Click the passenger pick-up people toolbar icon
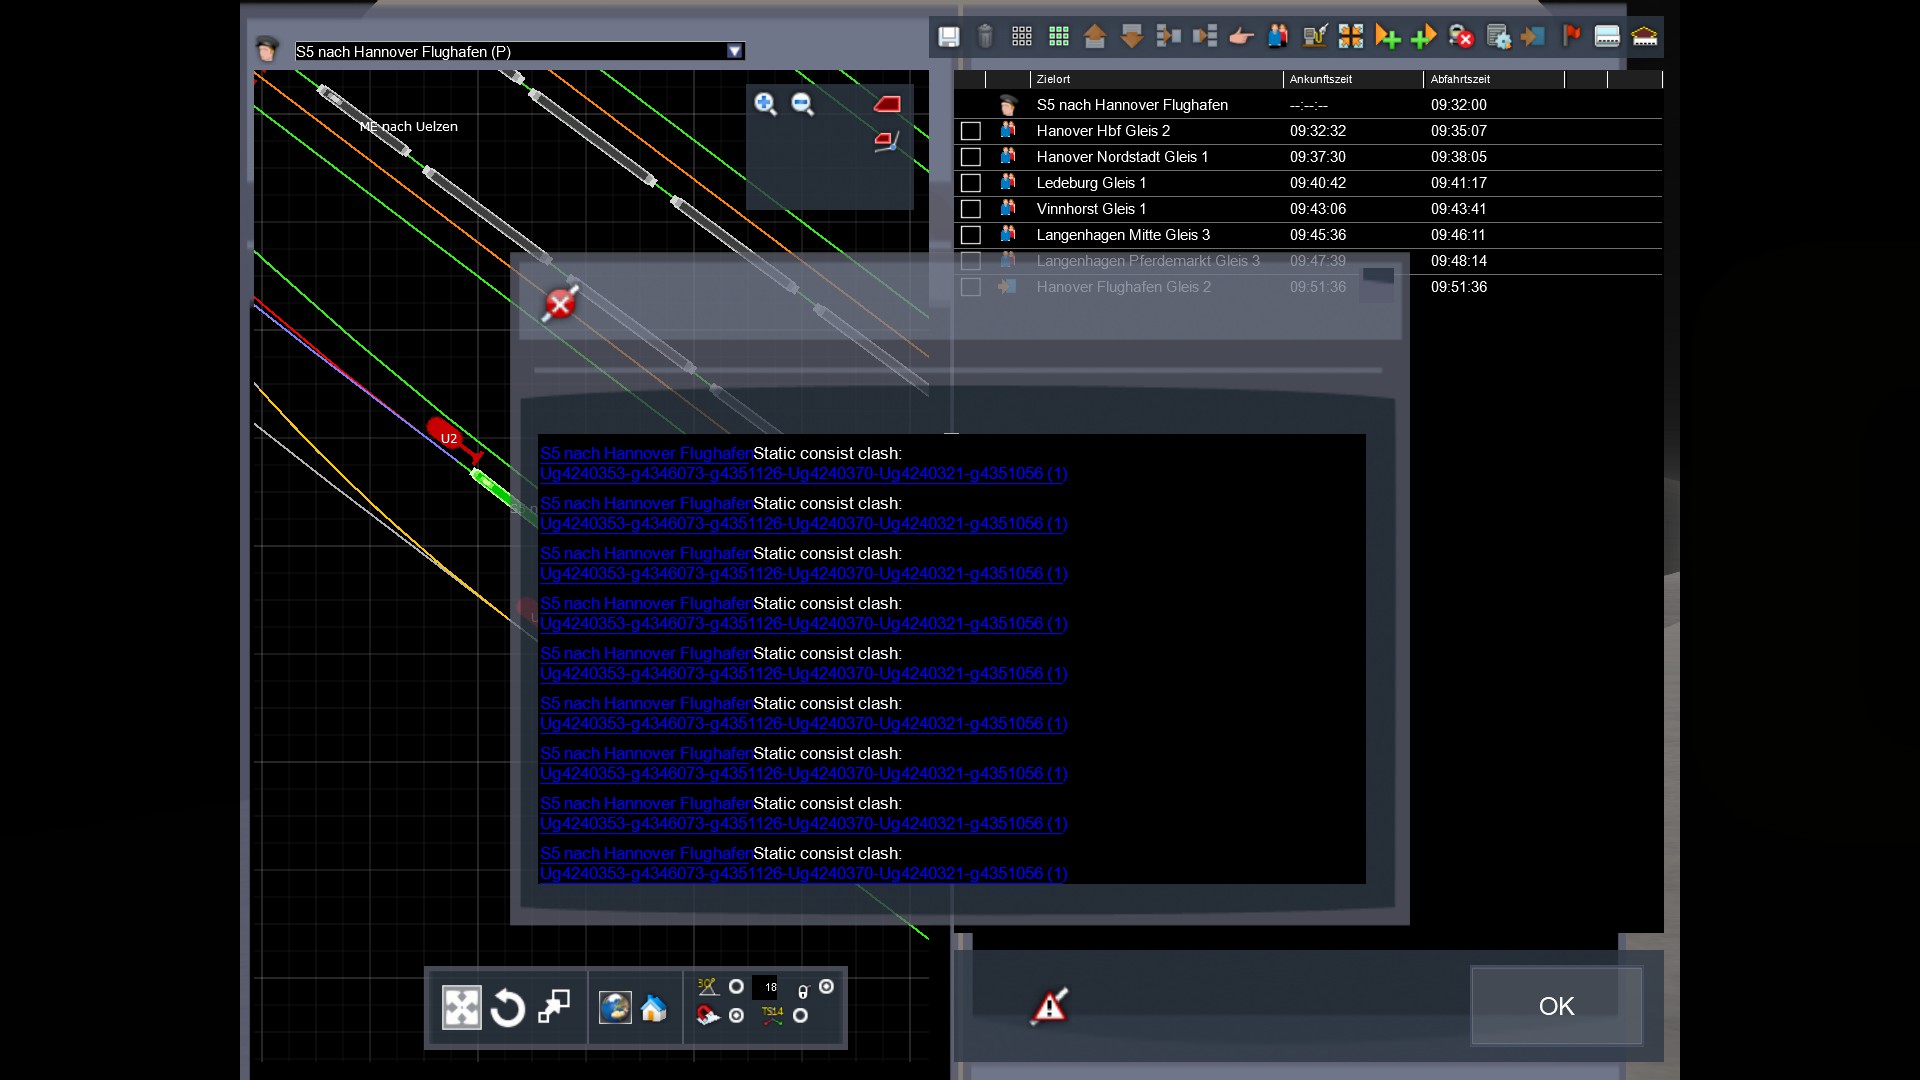This screenshot has height=1080, width=1920. coord(1278,38)
